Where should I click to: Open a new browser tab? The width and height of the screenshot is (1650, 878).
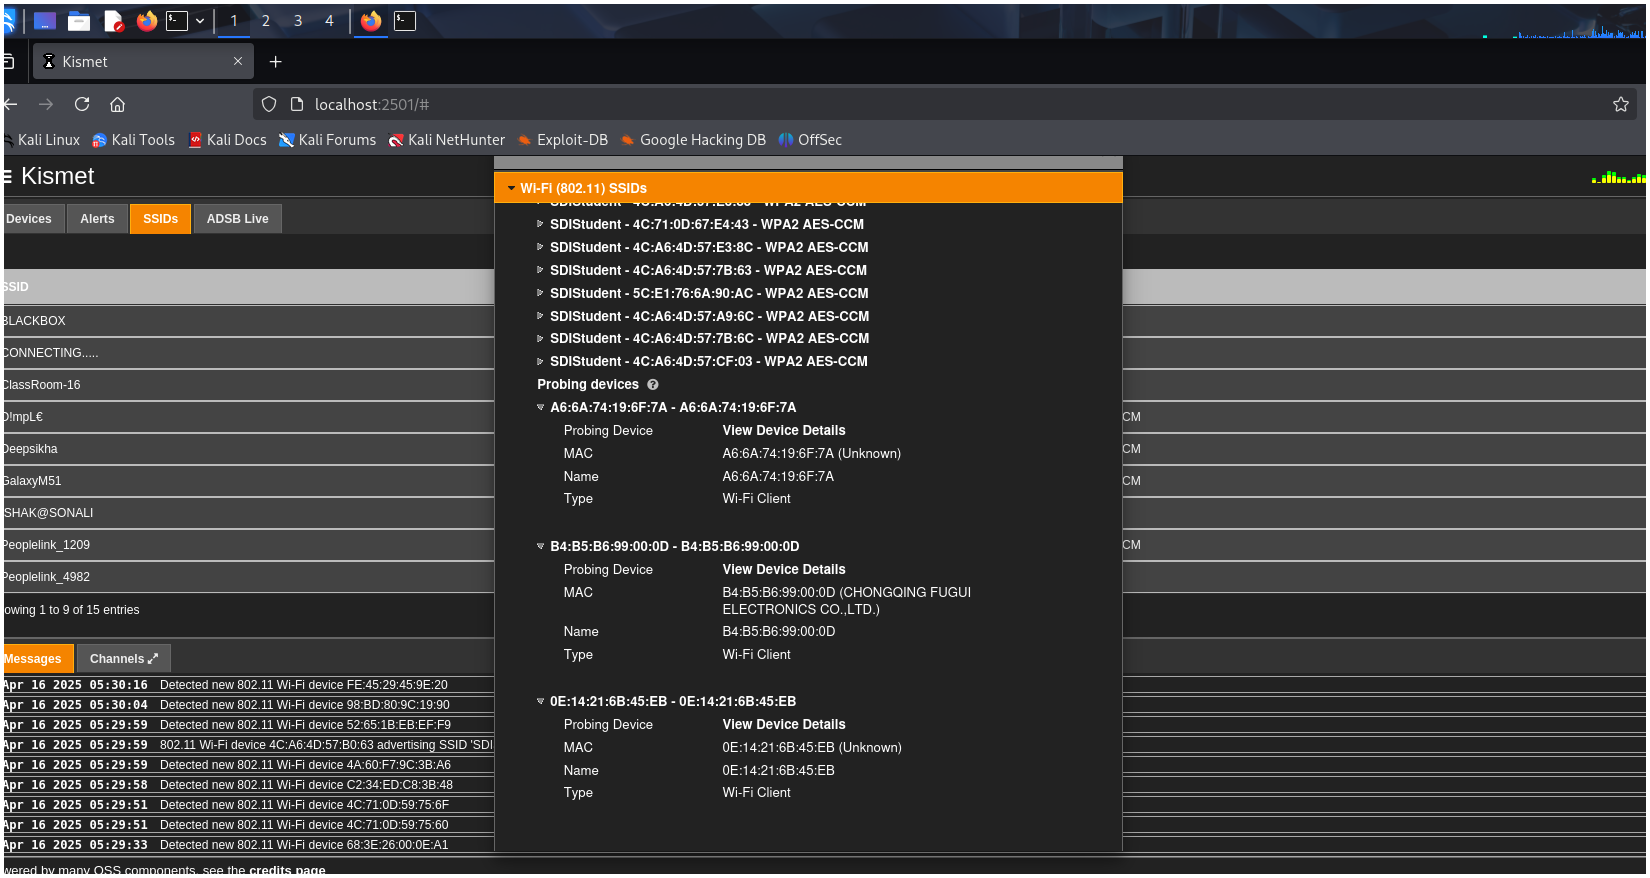point(276,62)
